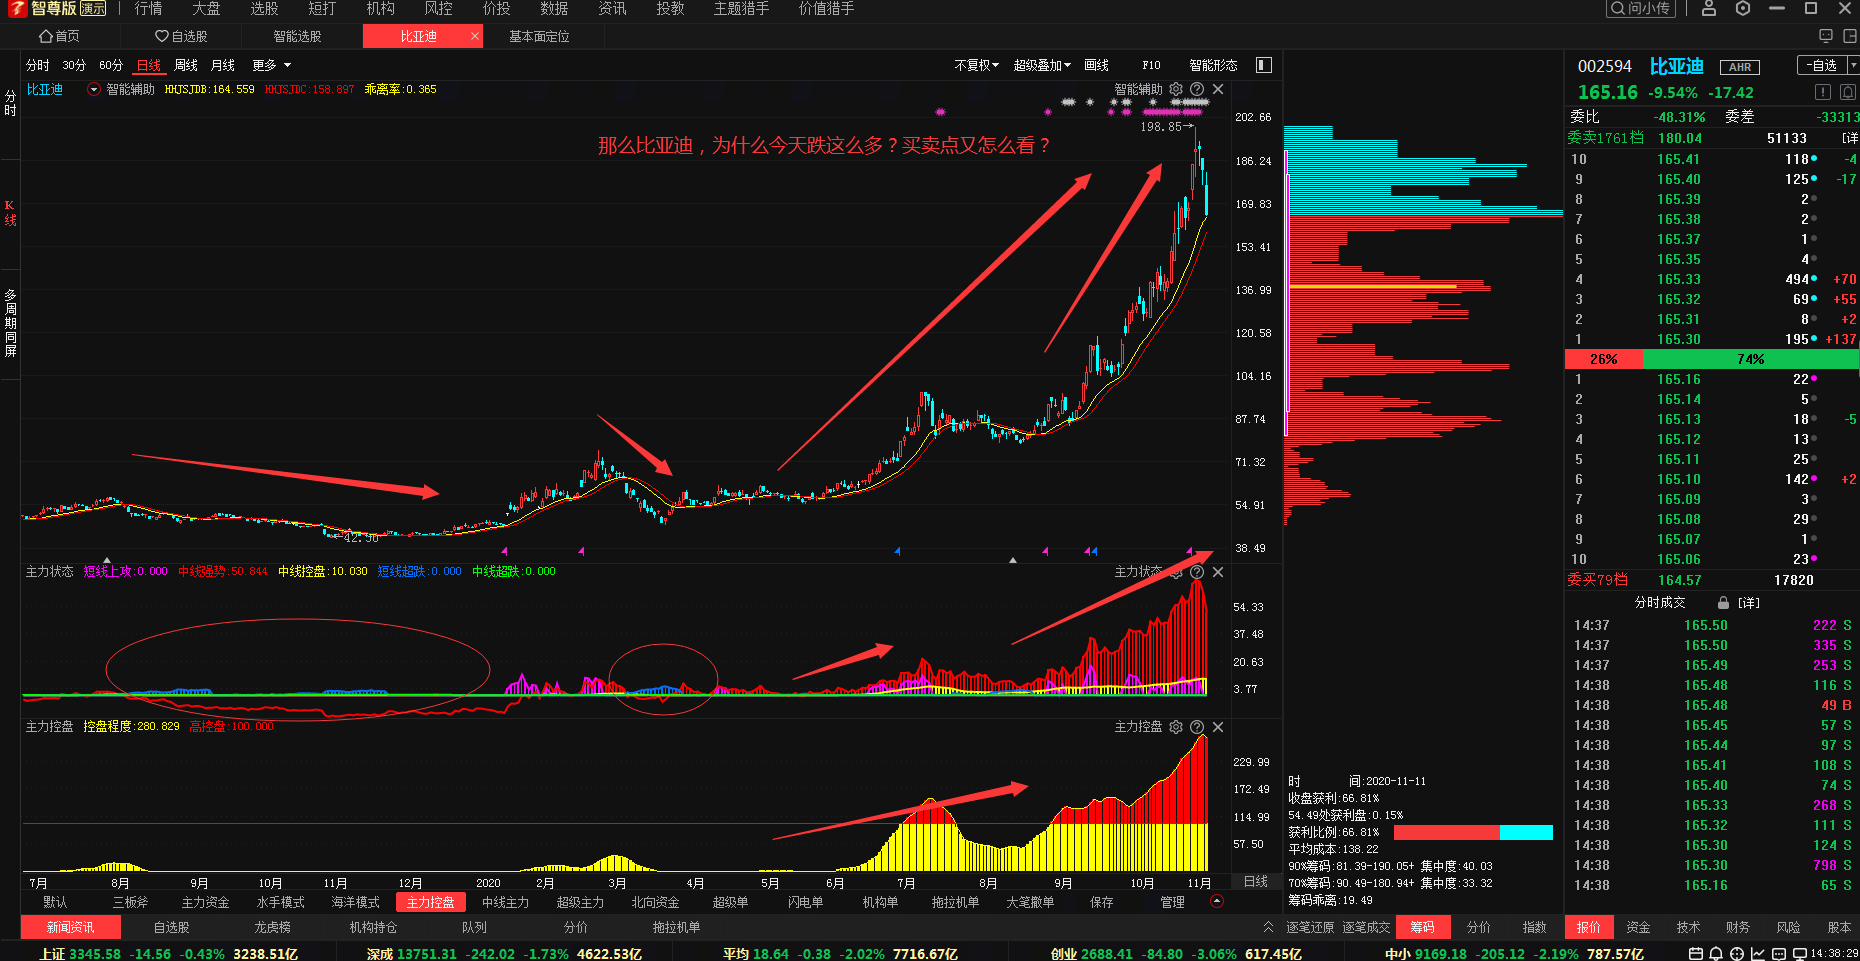Click the line chart icon in status bar
This screenshot has height=961, width=1860.
coord(1758,954)
